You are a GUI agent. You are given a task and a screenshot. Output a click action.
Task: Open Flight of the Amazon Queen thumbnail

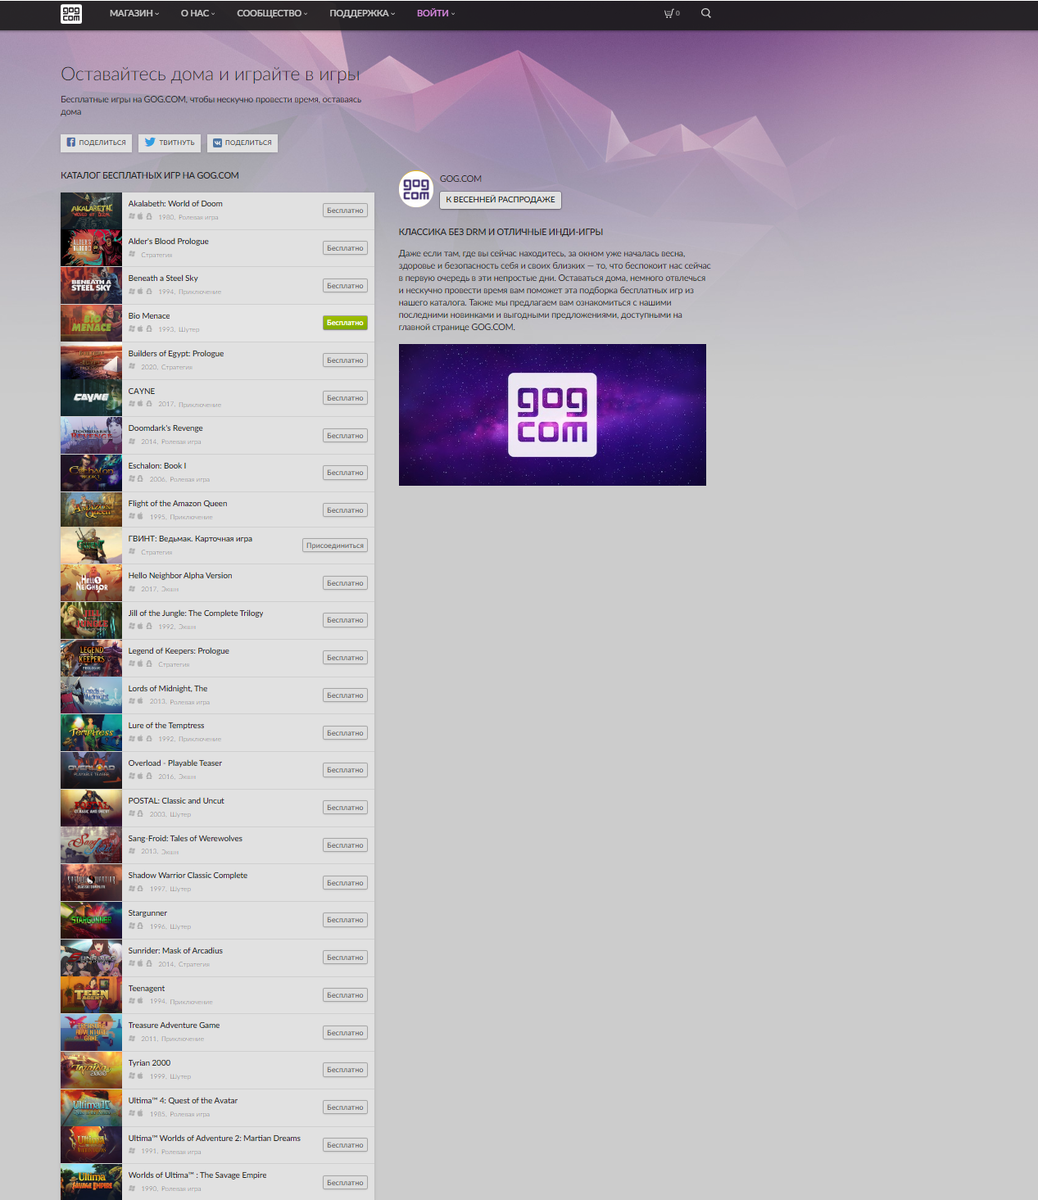[91, 510]
